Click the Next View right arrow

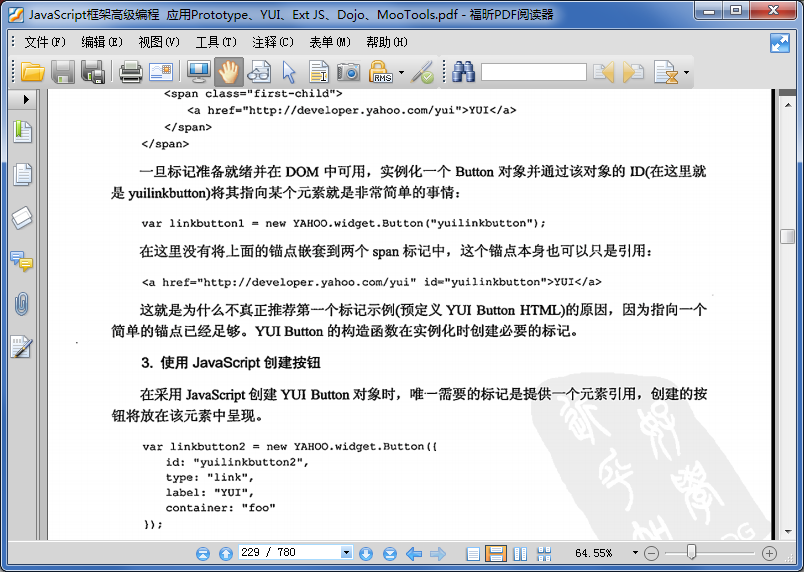click(x=438, y=554)
